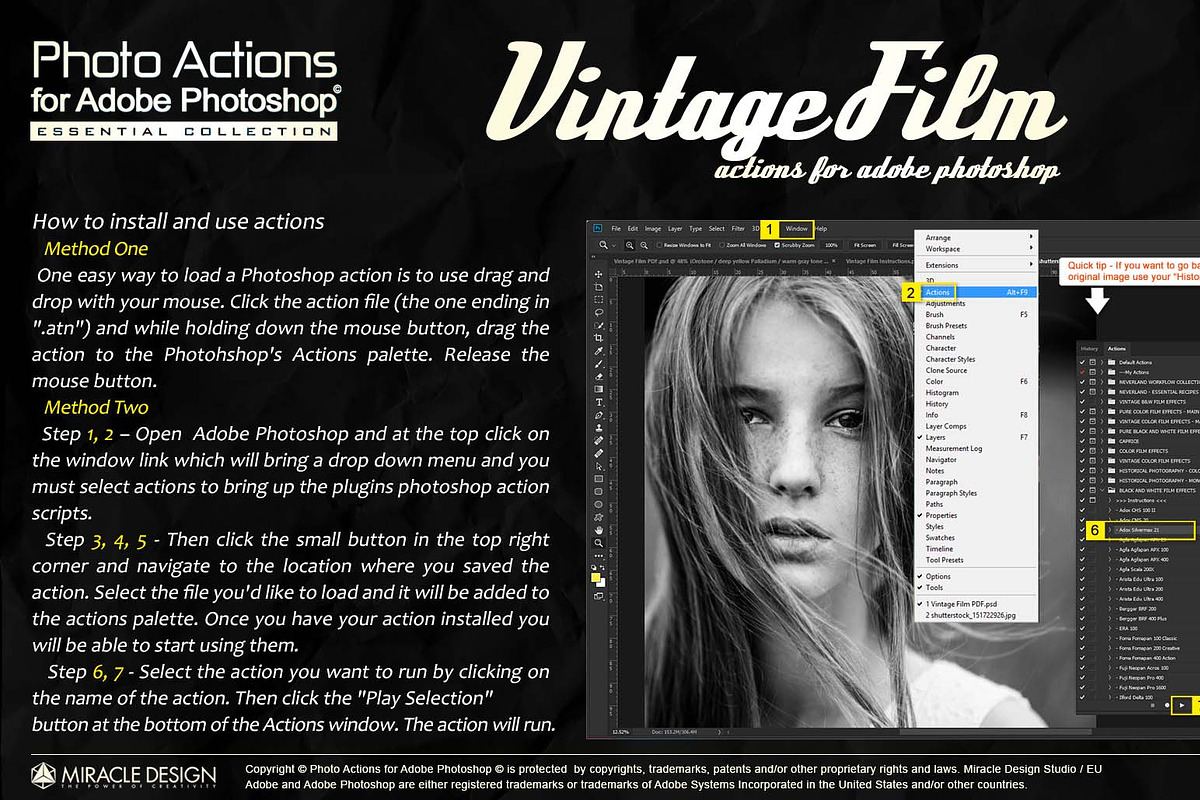Open the Filter menu
The image size is (1200, 800).
738,229
